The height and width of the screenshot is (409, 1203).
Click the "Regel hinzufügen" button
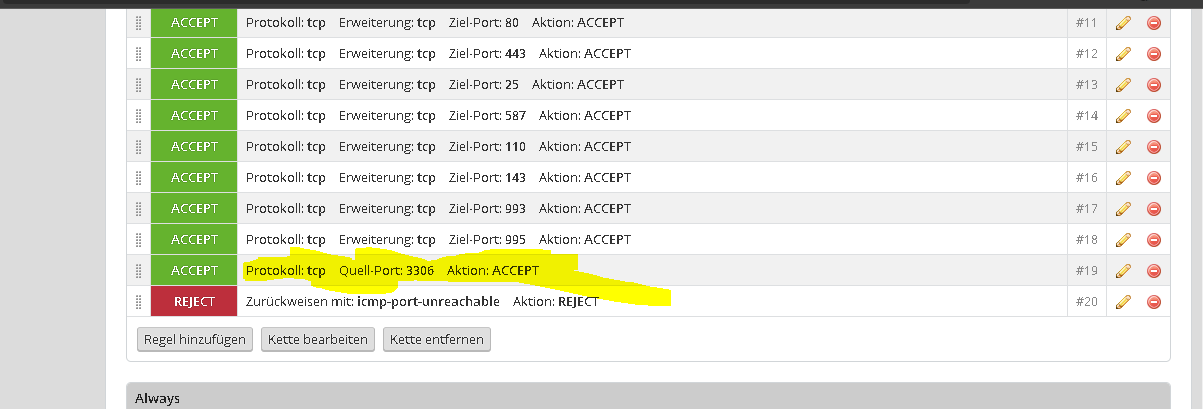tap(195, 340)
